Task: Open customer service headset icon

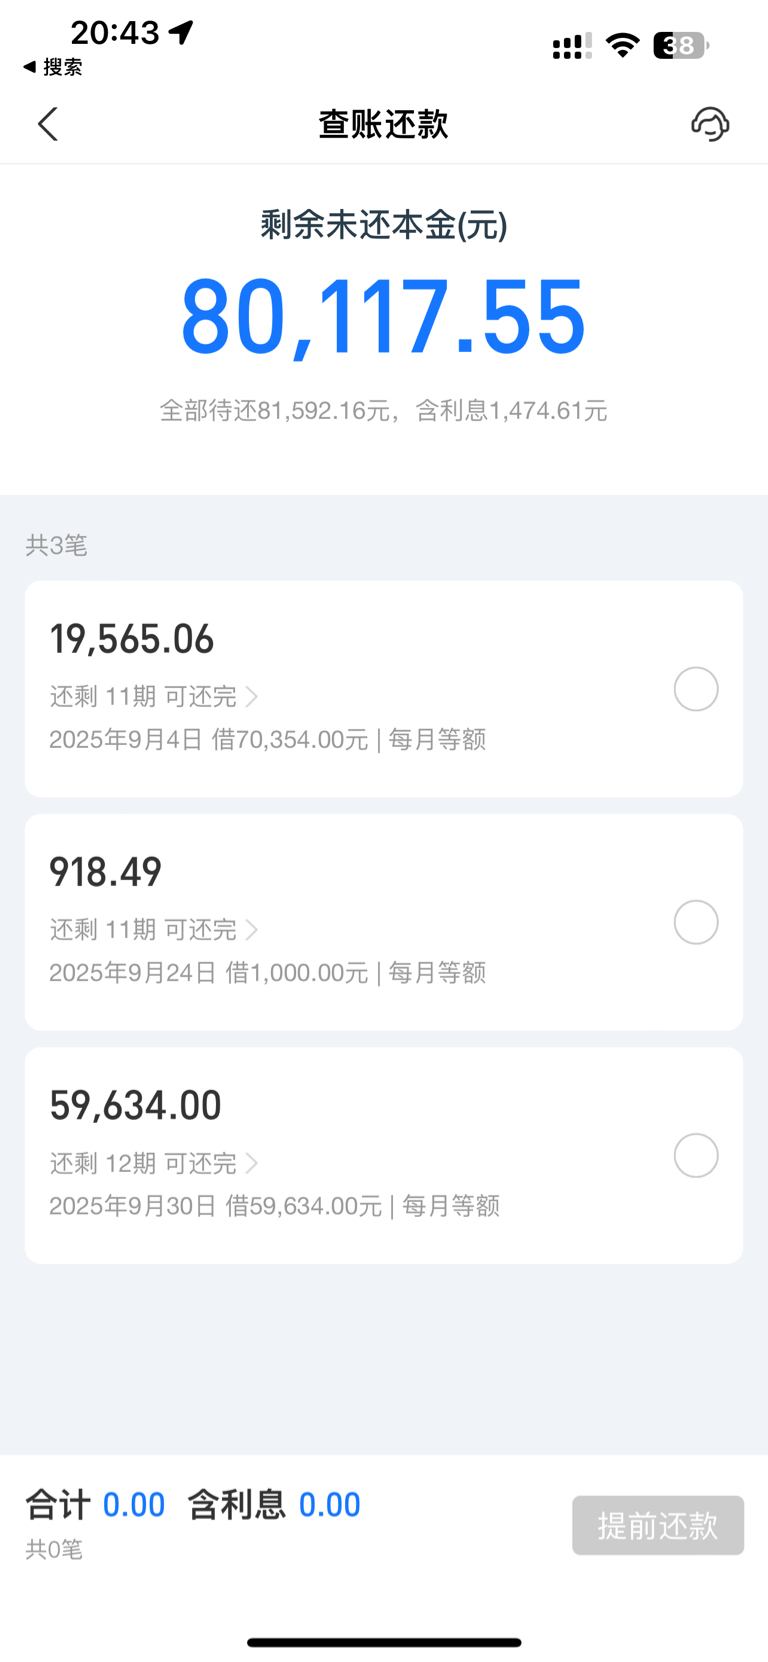Action: click(710, 124)
